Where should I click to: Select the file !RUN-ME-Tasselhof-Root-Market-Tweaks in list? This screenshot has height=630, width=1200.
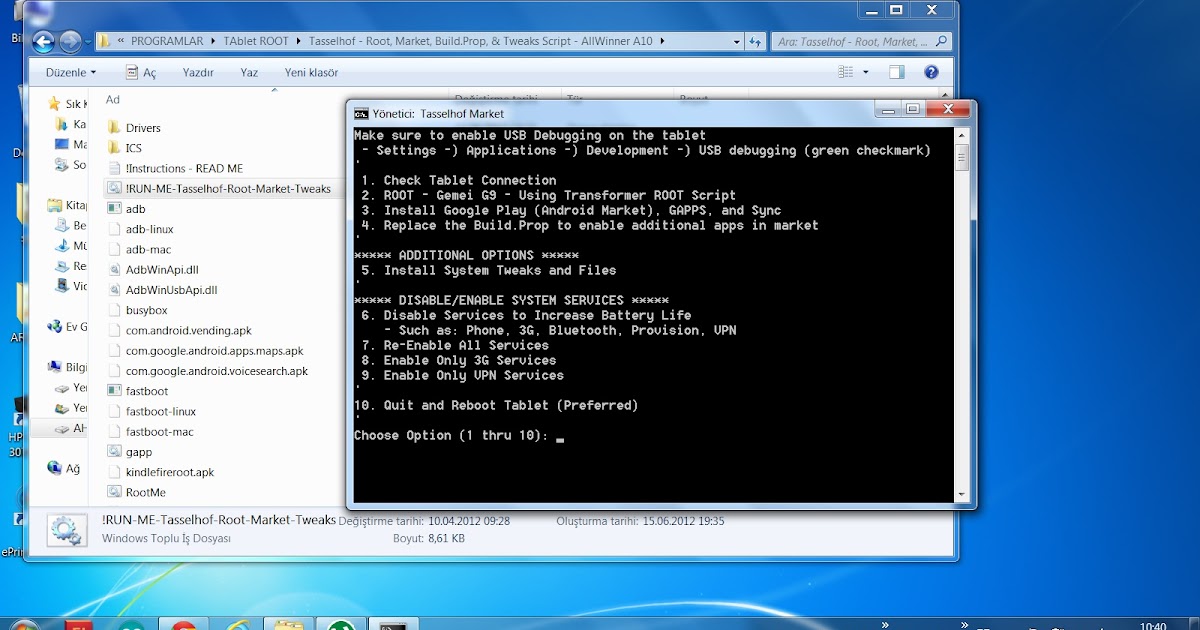point(228,188)
